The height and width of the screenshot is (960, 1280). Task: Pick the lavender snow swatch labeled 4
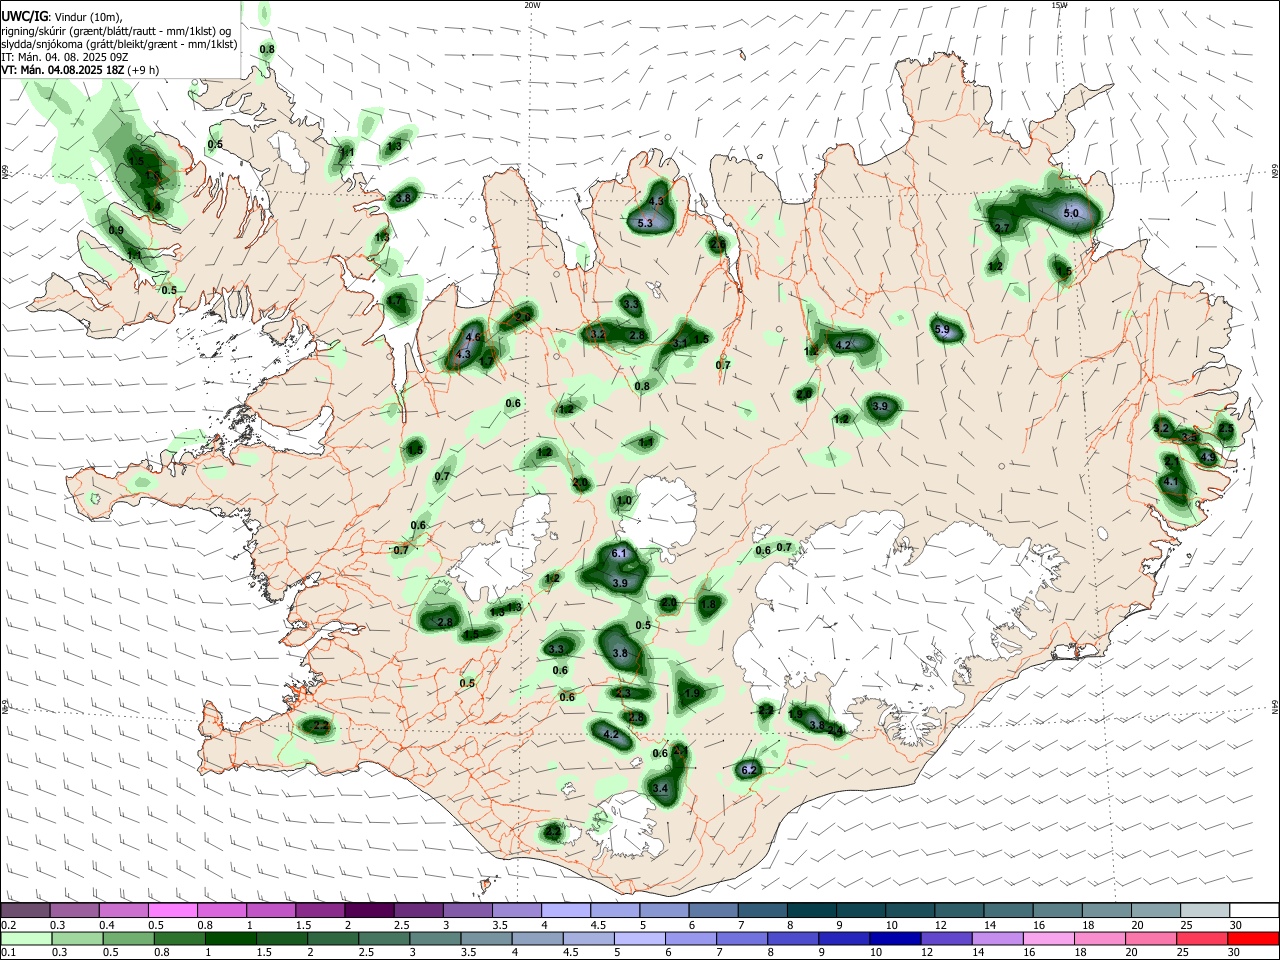tap(566, 911)
